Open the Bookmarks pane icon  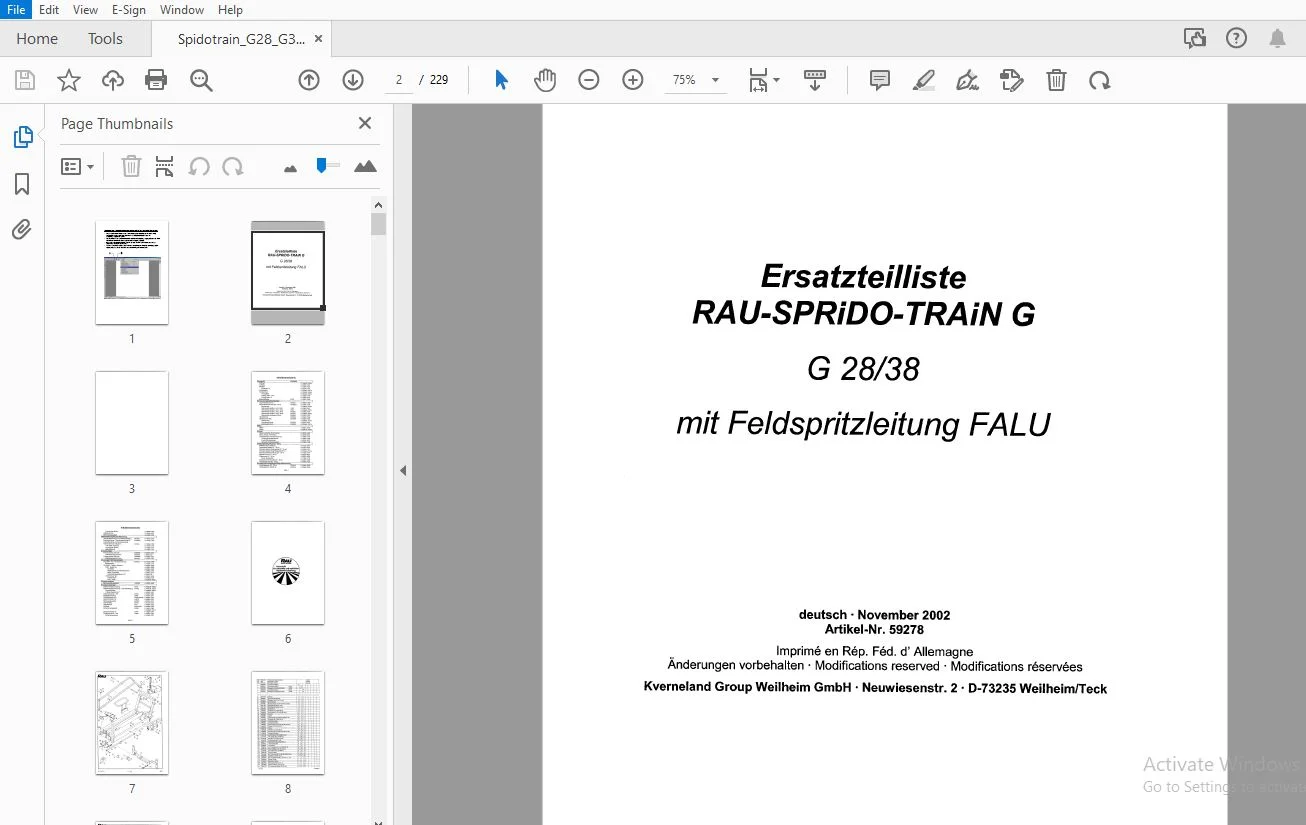point(22,184)
